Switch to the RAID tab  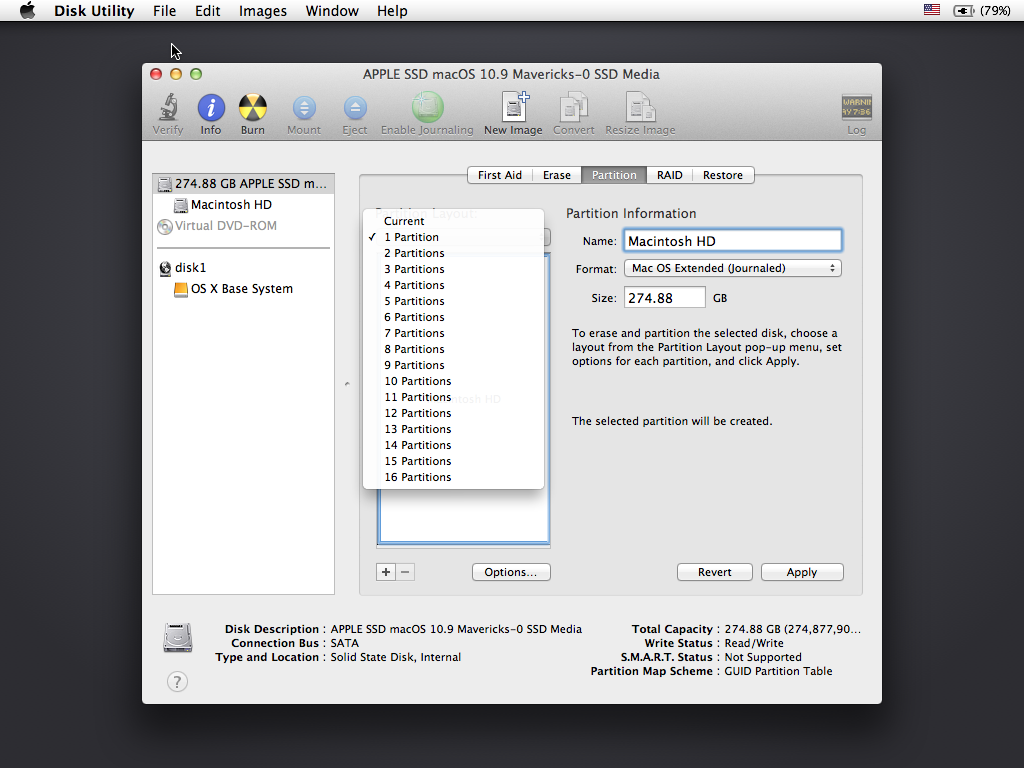(x=669, y=175)
